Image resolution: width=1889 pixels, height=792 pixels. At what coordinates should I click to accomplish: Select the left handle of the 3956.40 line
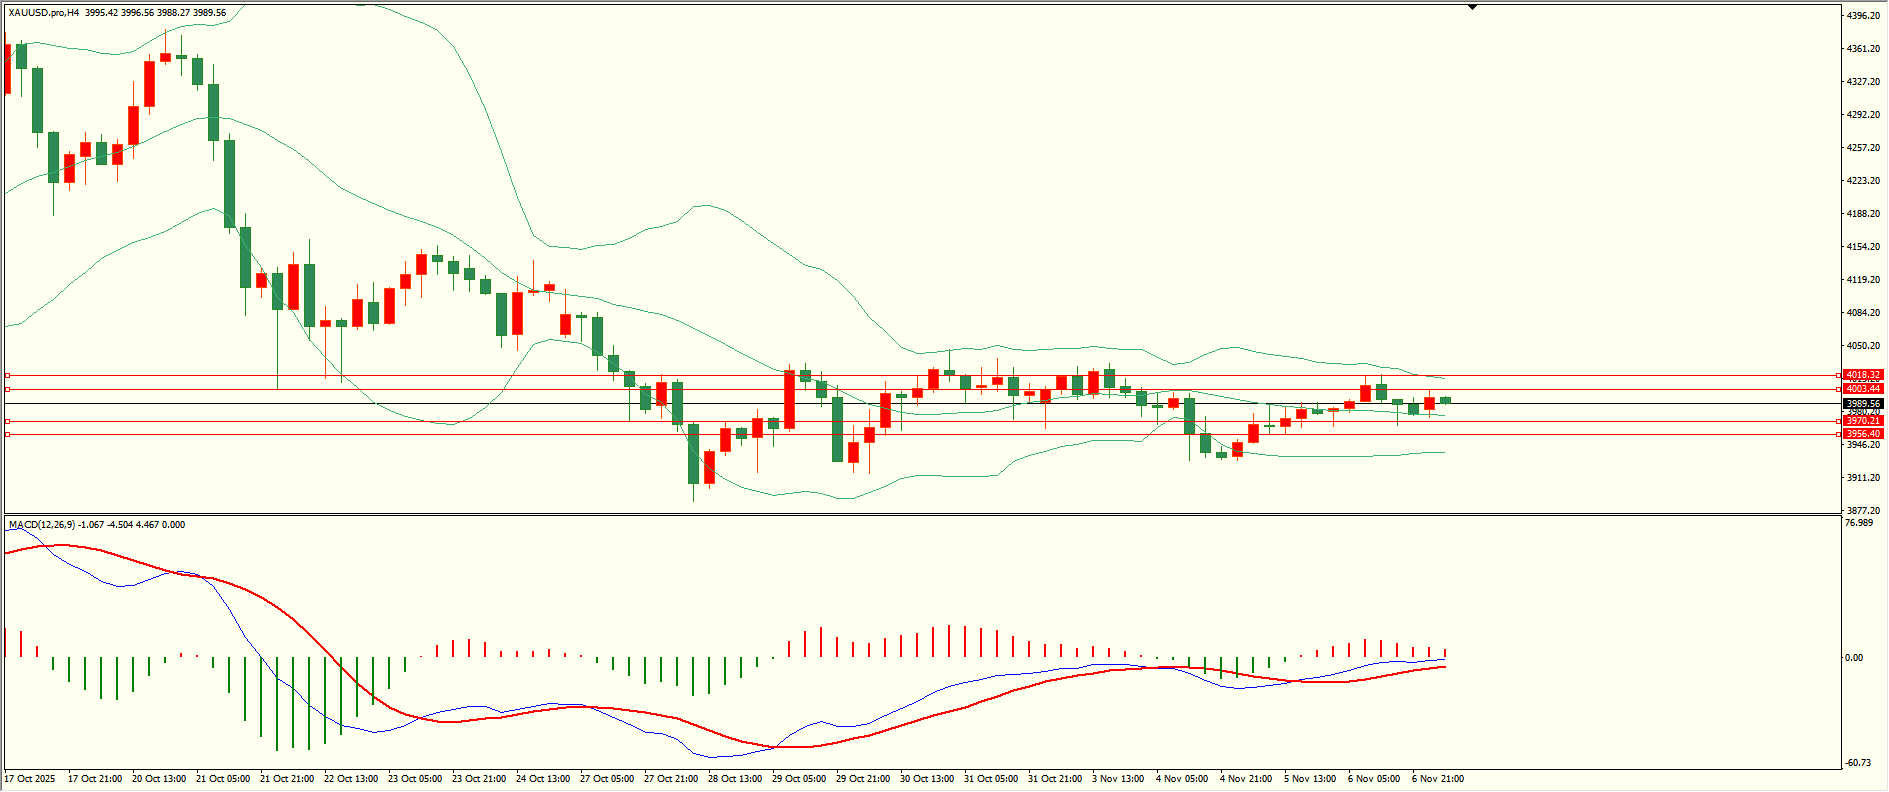pos(8,434)
